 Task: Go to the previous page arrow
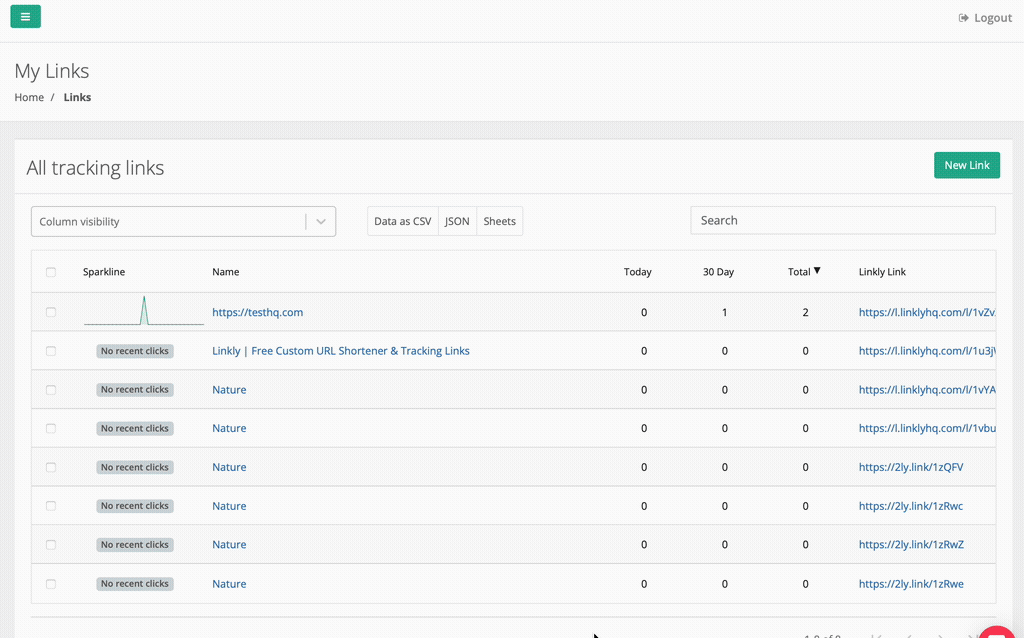[x=908, y=634]
